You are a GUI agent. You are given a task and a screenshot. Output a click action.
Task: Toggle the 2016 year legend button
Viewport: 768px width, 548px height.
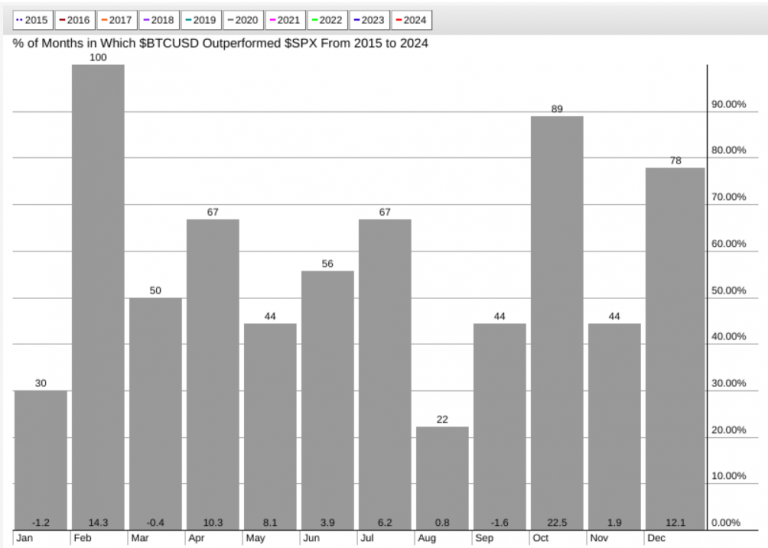pyautogui.click(x=75, y=20)
